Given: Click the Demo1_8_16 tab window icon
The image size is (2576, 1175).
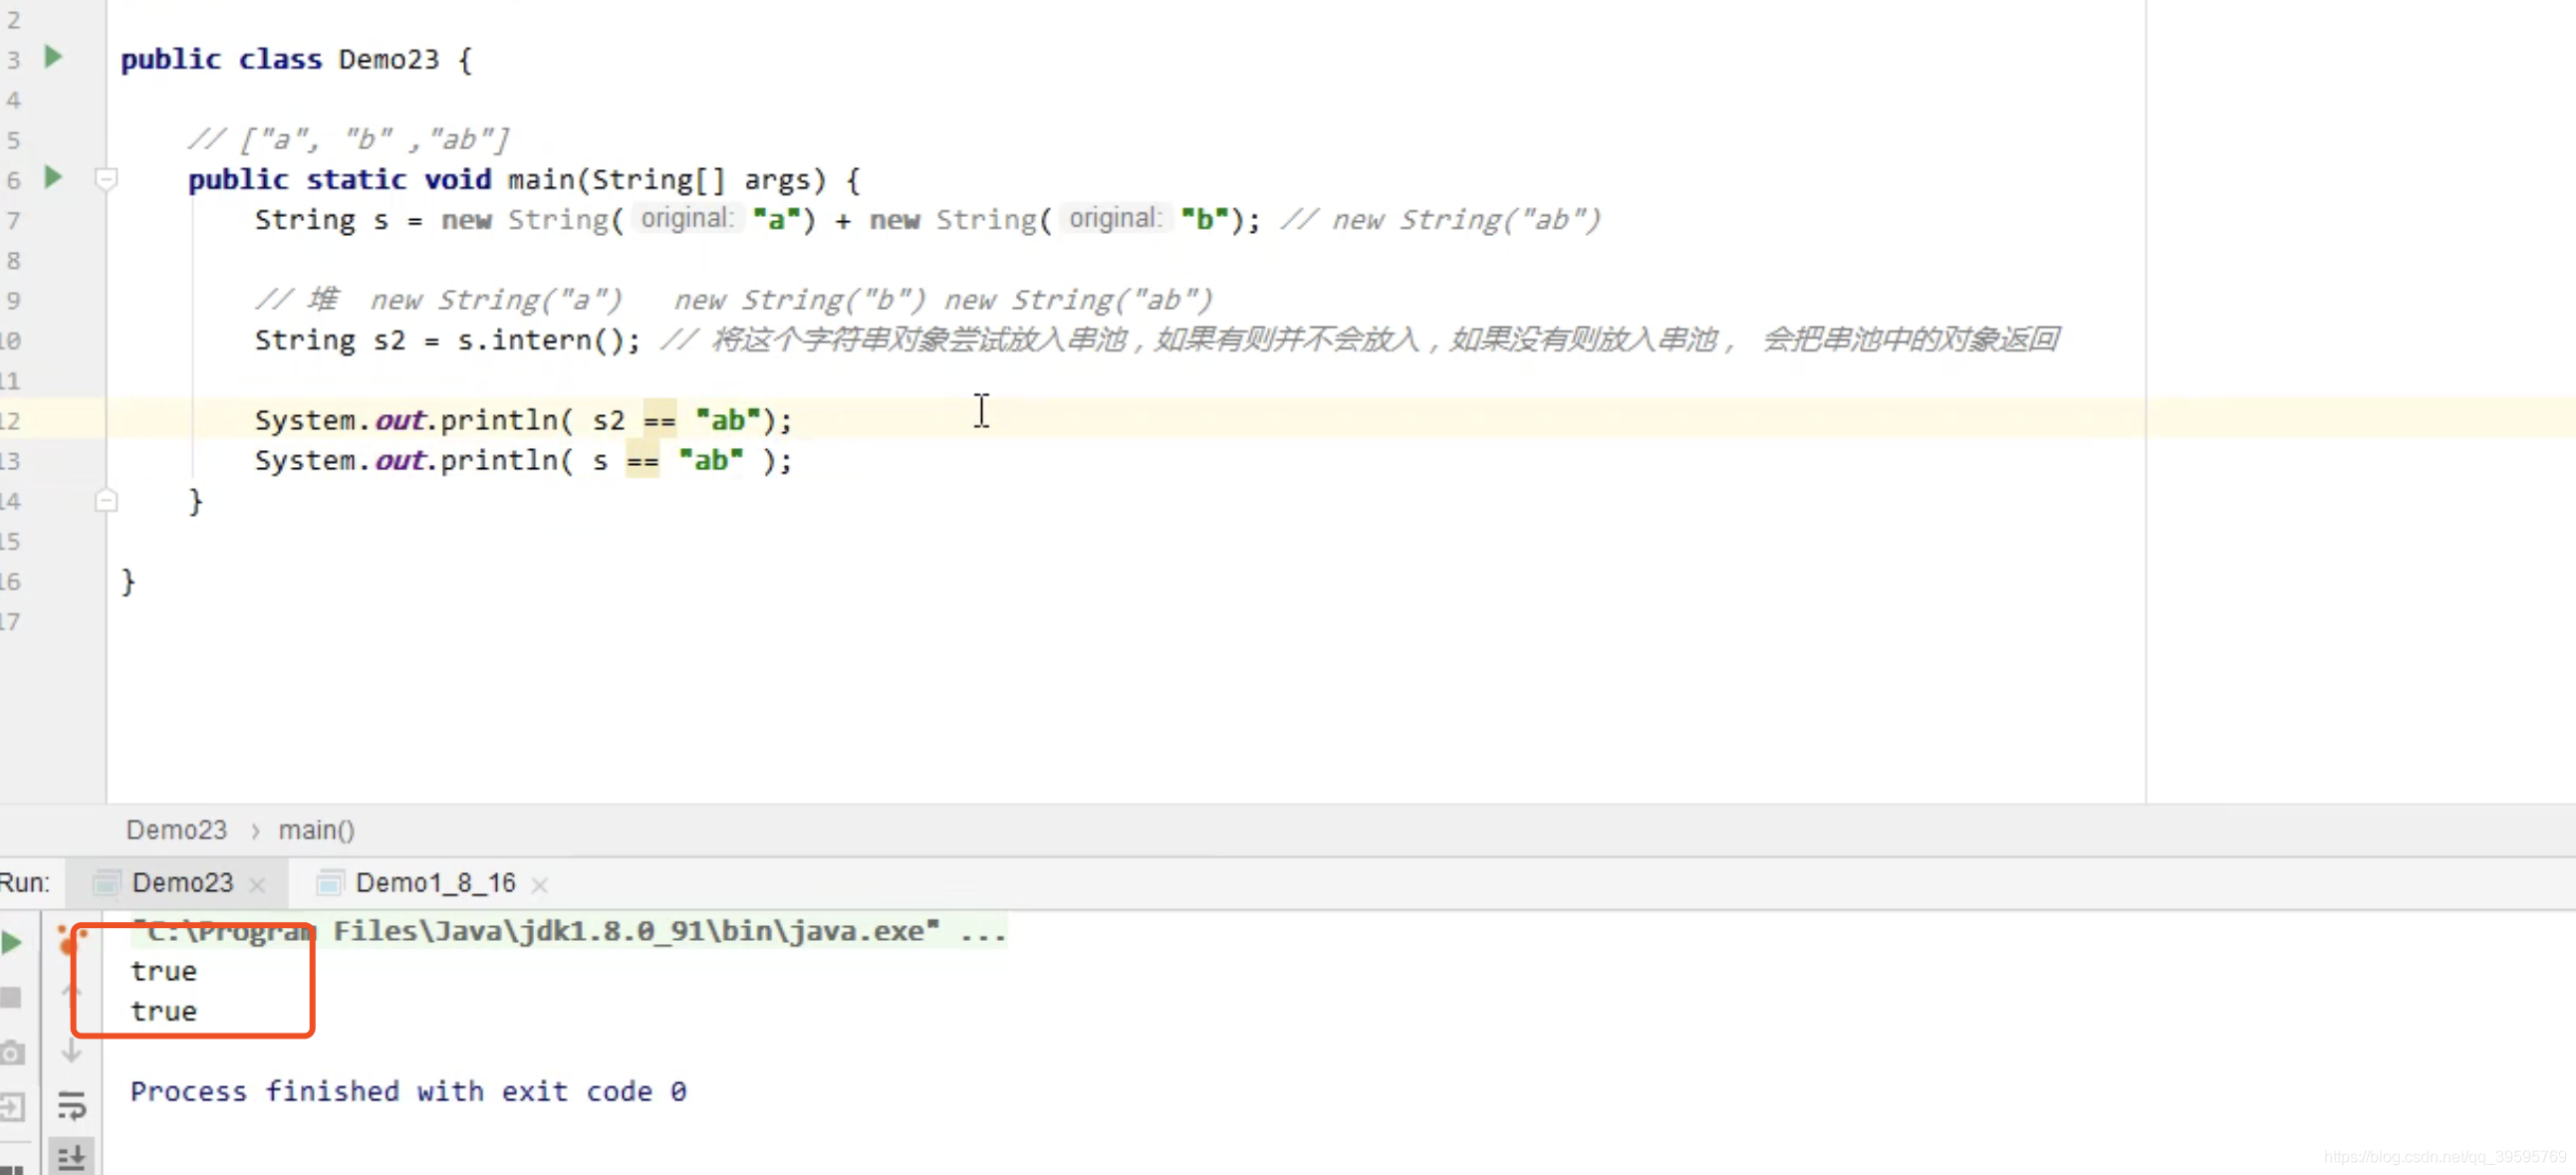Looking at the screenshot, I should pyautogui.click(x=329, y=883).
